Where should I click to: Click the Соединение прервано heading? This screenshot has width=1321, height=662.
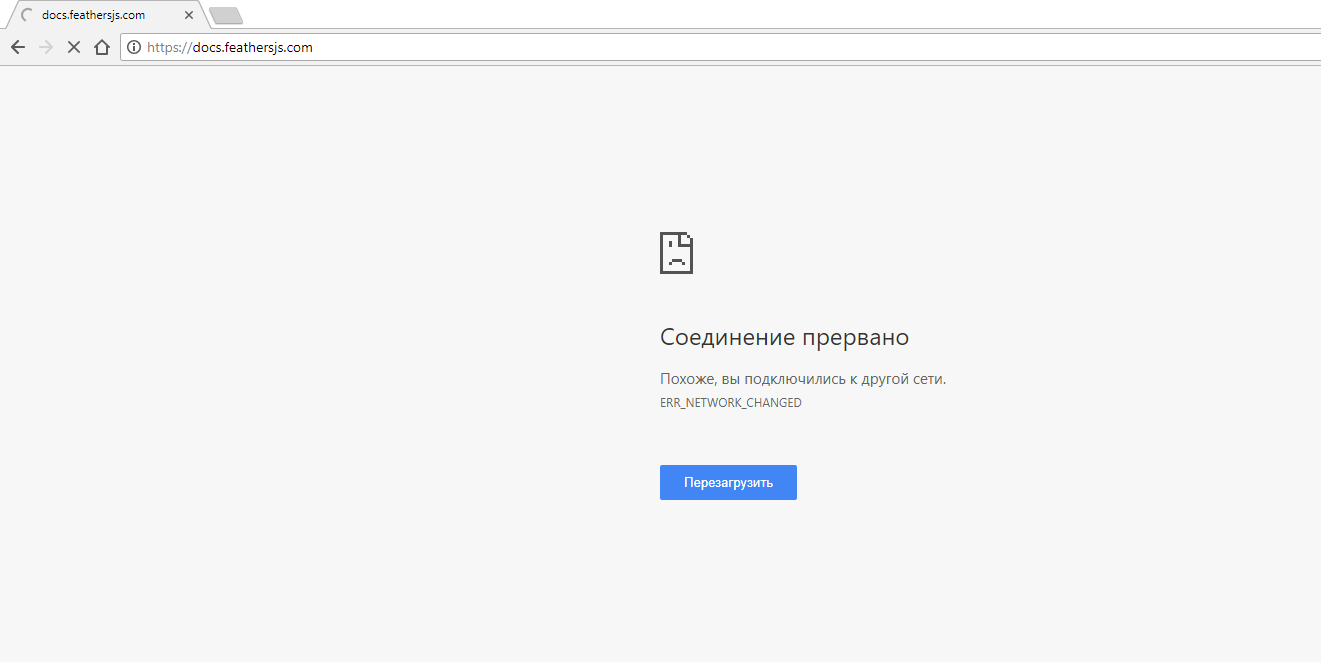[x=784, y=337]
